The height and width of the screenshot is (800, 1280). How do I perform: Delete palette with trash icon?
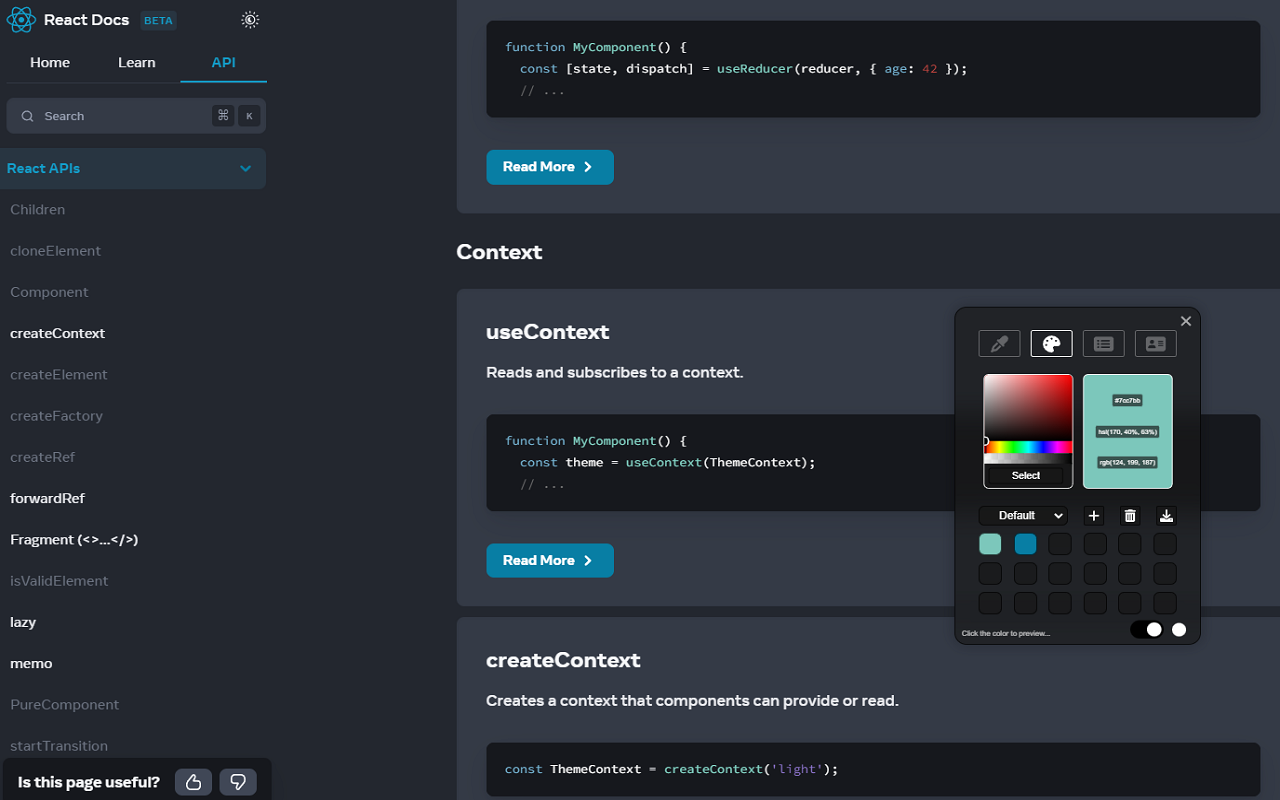tap(1130, 516)
